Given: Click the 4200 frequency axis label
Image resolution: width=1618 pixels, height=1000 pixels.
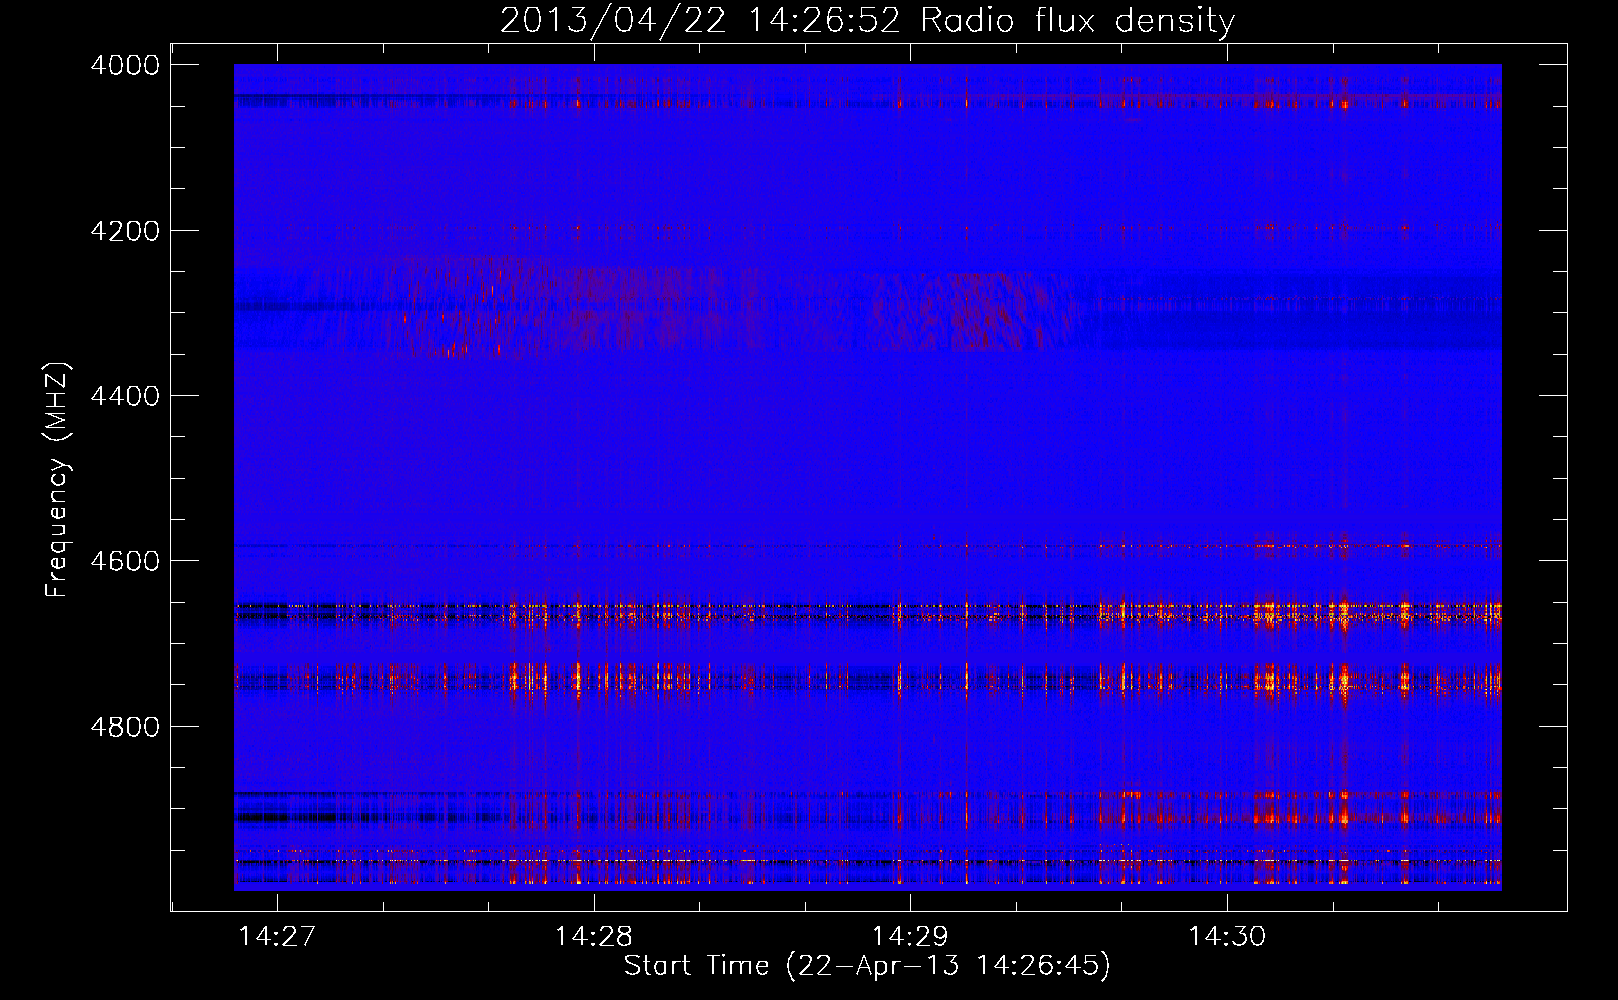Looking at the screenshot, I should click(x=125, y=231).
